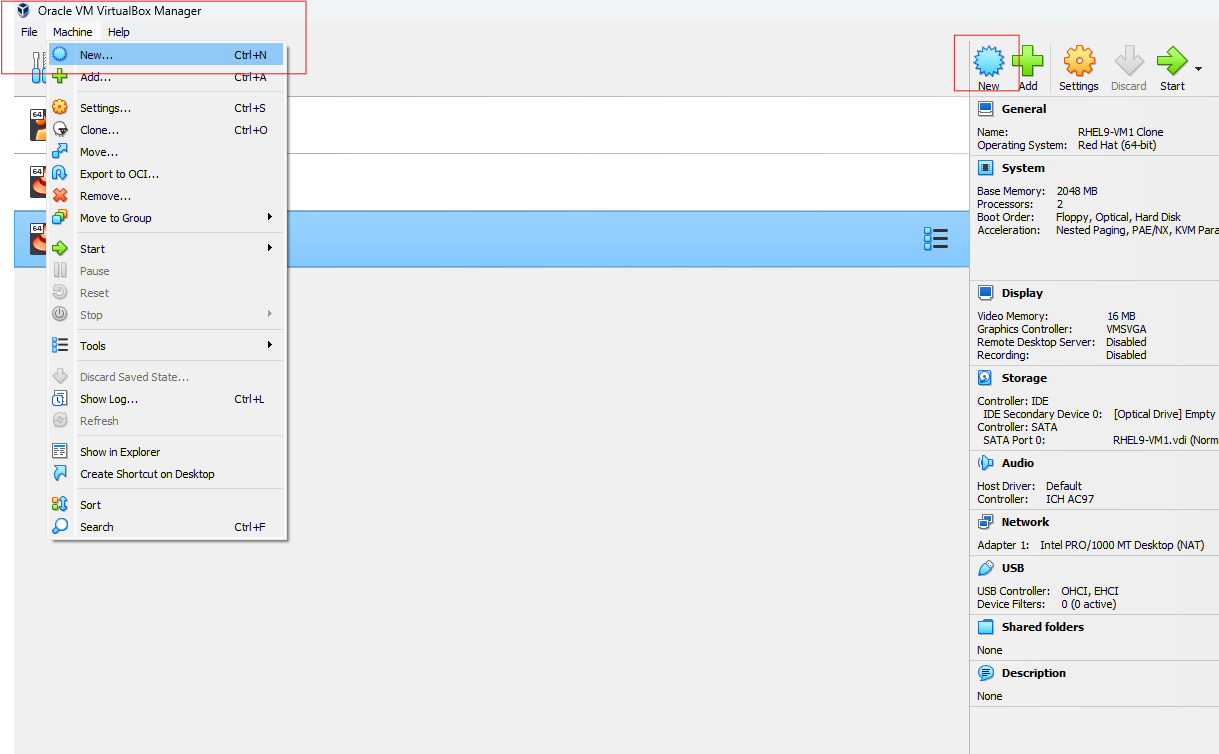Click the 2048 MB base memory value
The image size is (1219, 754).
[x=1077, y=191]
